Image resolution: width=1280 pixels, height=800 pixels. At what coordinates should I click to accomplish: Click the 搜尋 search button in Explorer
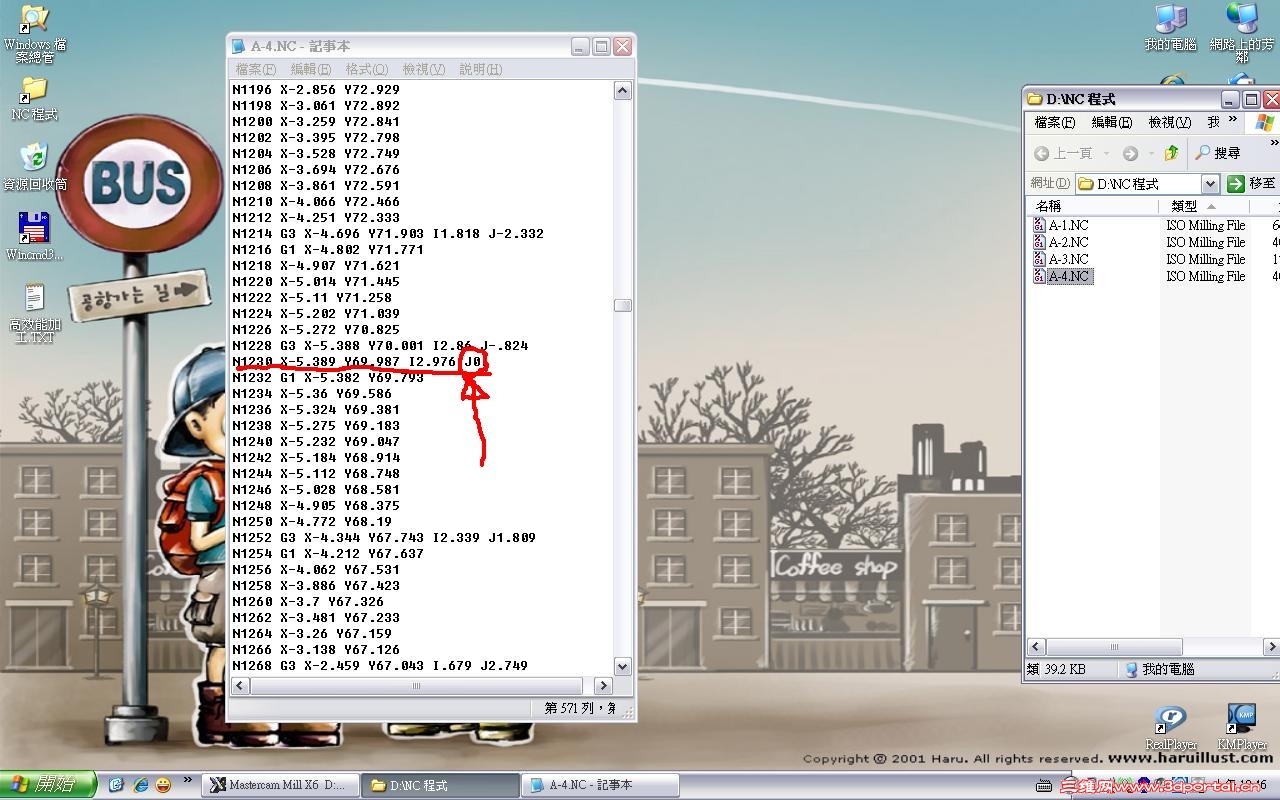pyautogui.click(x=1218, y=153)
